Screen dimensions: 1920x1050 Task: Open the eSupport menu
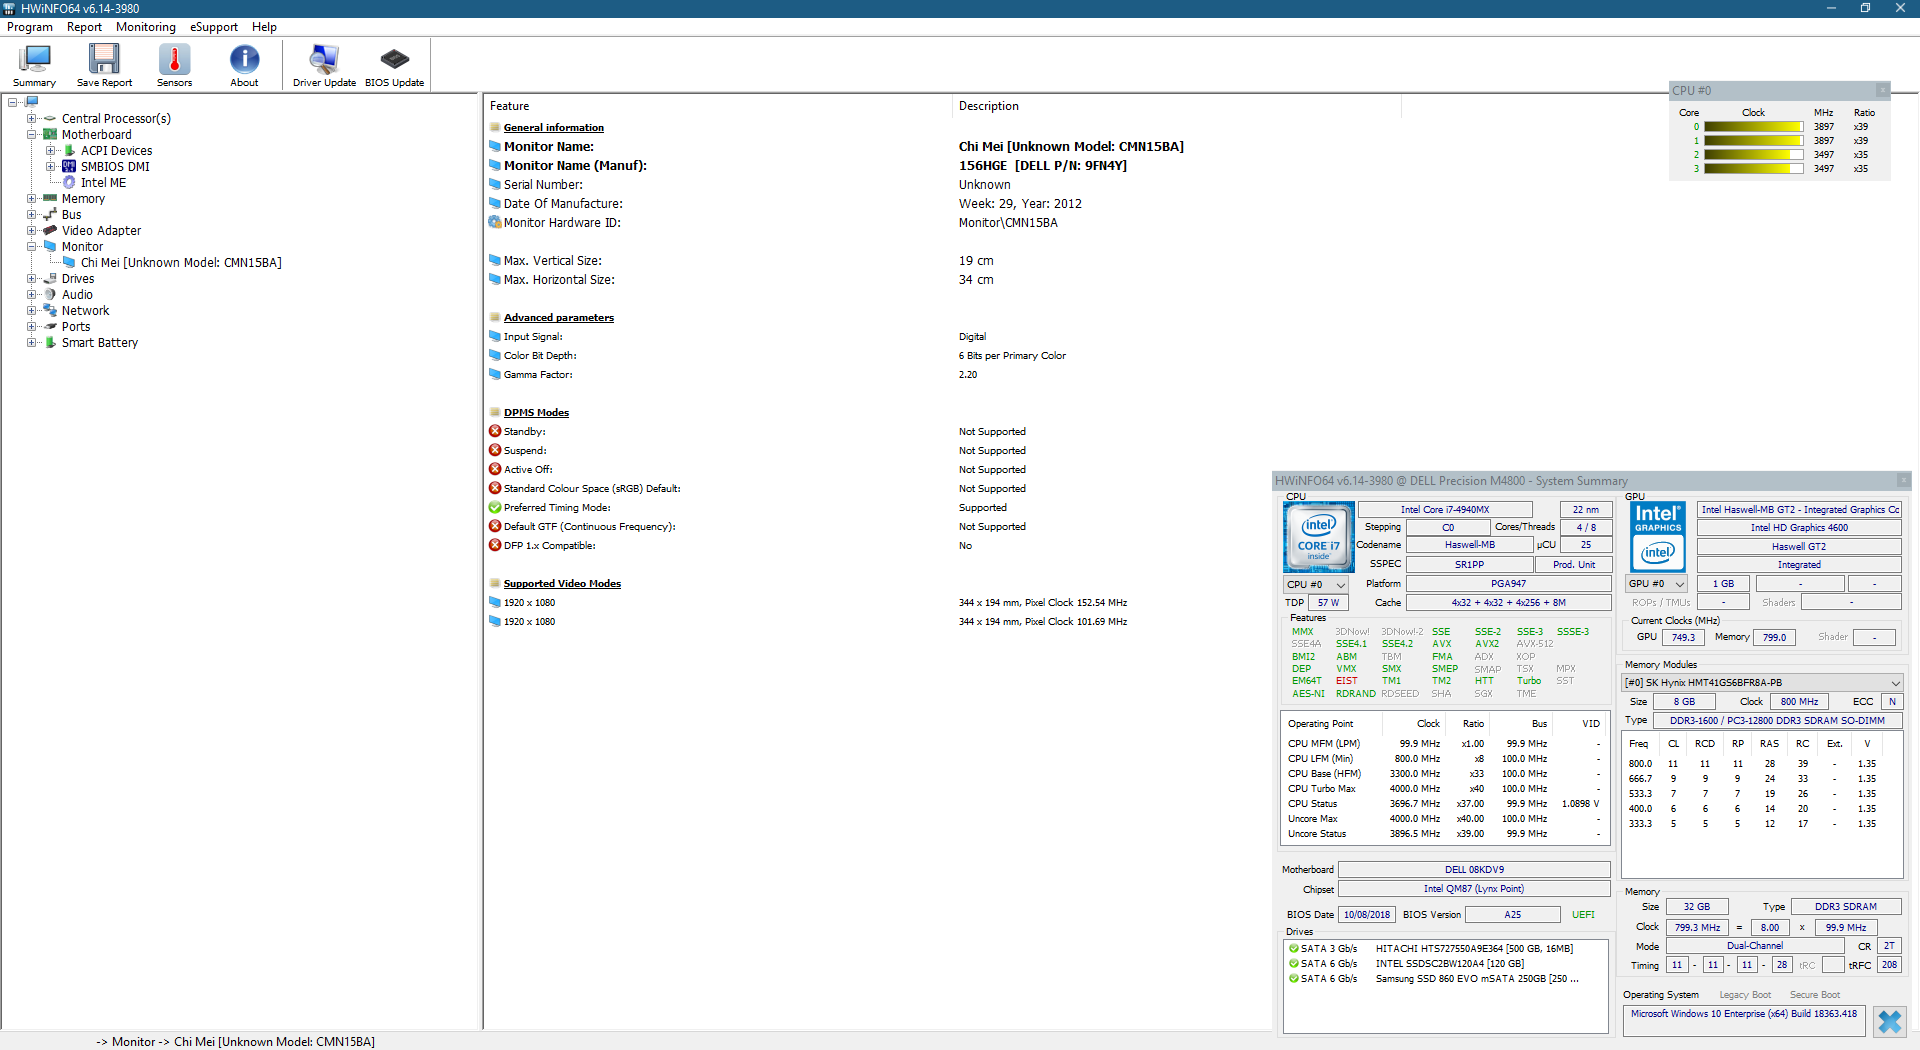pos(214,27)
